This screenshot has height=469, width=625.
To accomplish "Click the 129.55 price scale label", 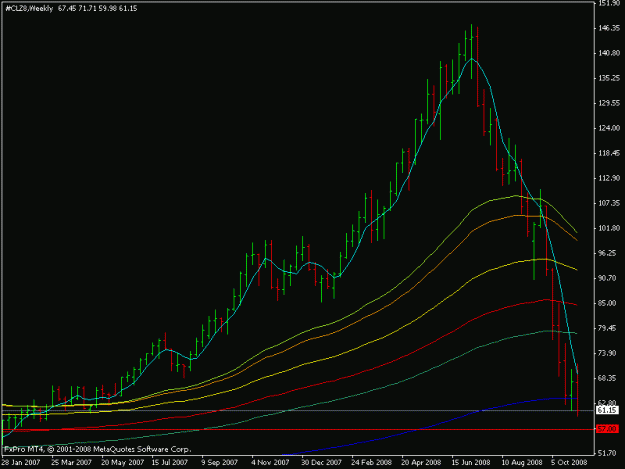I will [609, 103].
